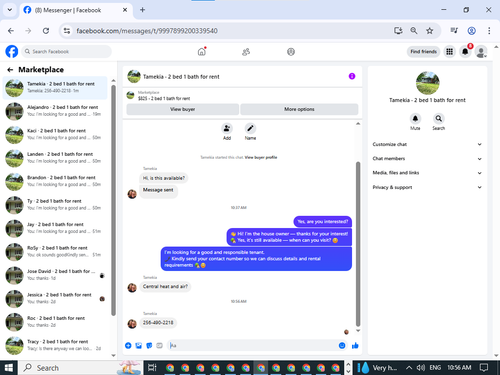Open the Facebook menu grid icon
Viewport: 500px width, 375px height.
(450, 52)
